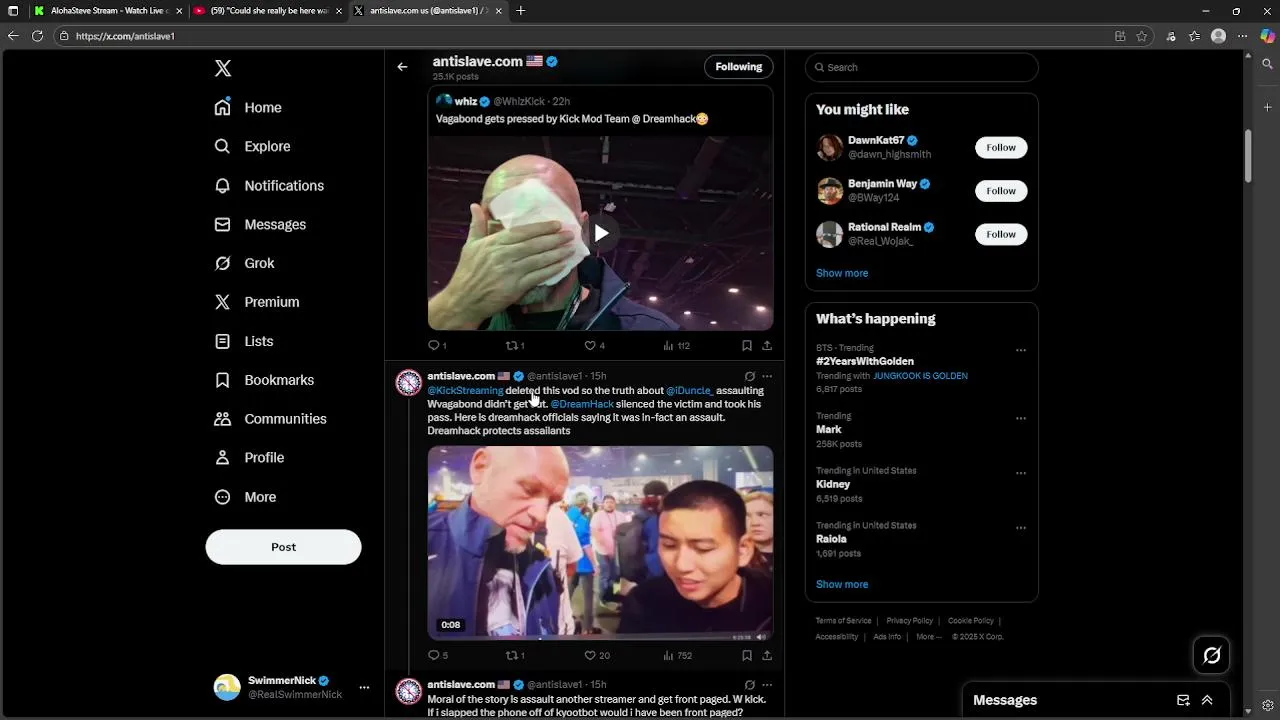Viewport: 1280px width, 720px height.
Task: Share the post with 112 views
Action: (x=767, y=346)
